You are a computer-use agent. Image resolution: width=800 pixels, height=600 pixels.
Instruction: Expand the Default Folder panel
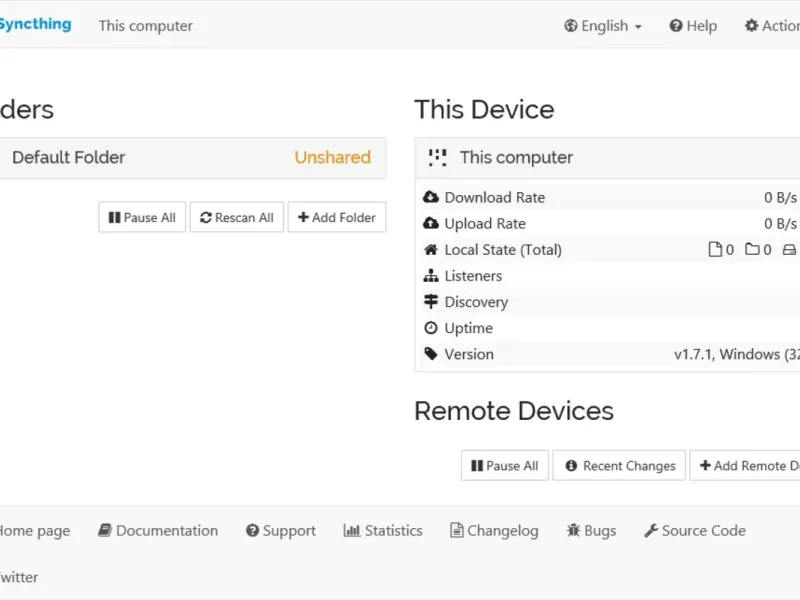[190, 157]
